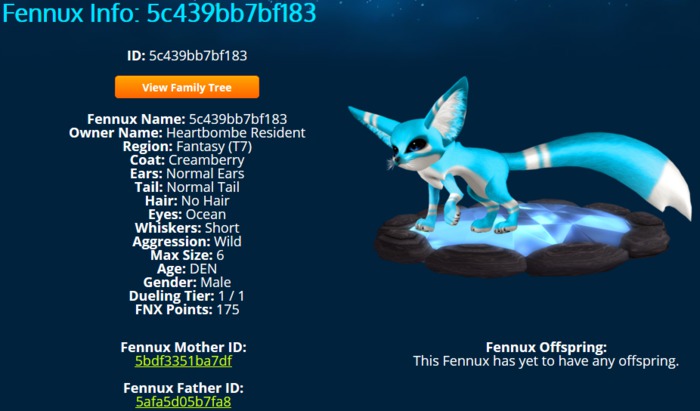Click the glowing crystal den base
The image size is (700, 411).
pyautogui.click(x=521, y=241)
